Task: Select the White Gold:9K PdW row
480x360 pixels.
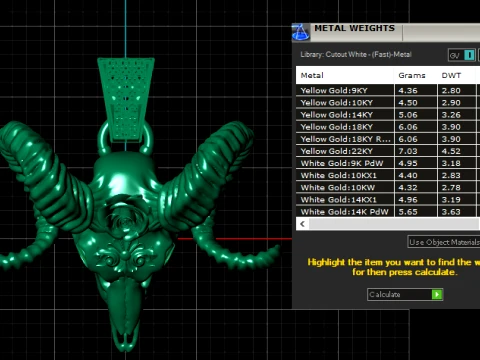Action: (x=388, y=163)
